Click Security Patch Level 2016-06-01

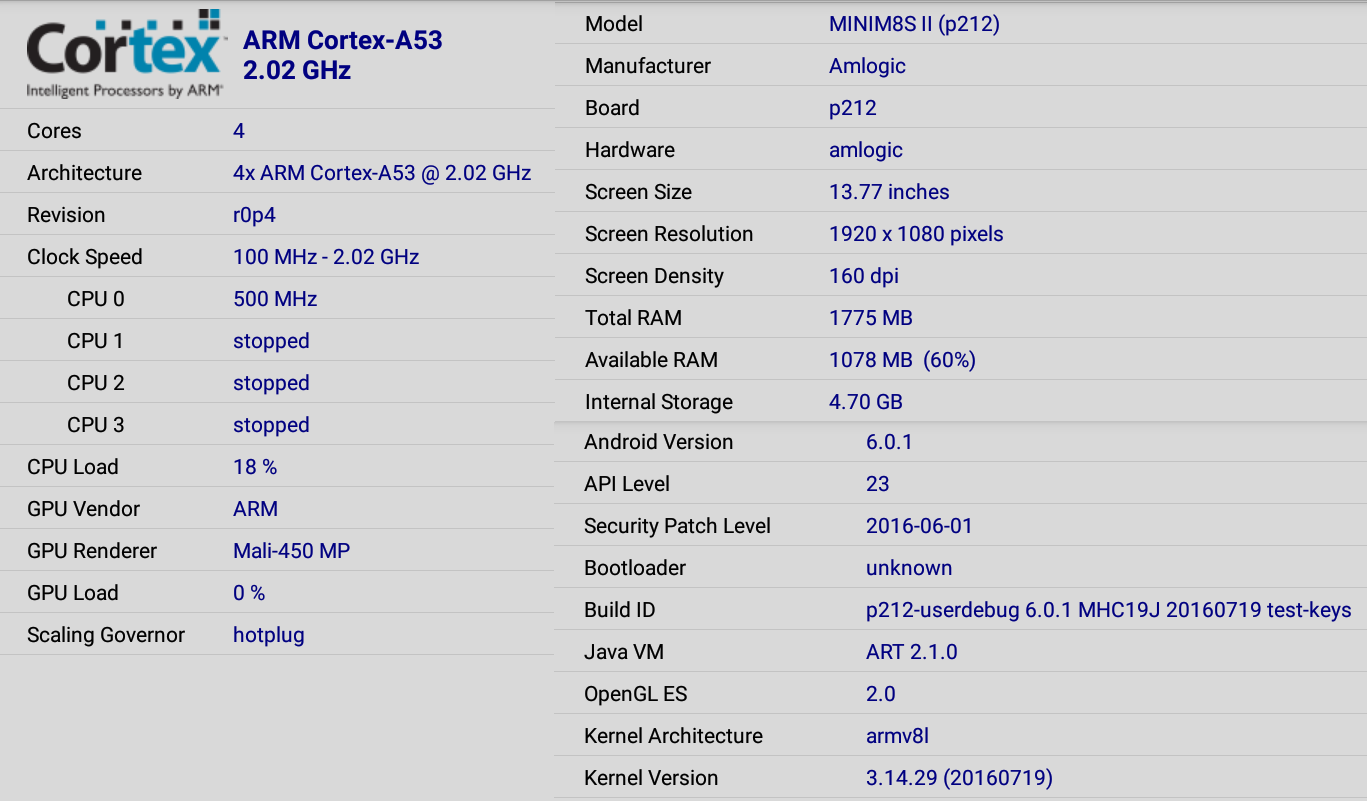click(x=919, y=526)
